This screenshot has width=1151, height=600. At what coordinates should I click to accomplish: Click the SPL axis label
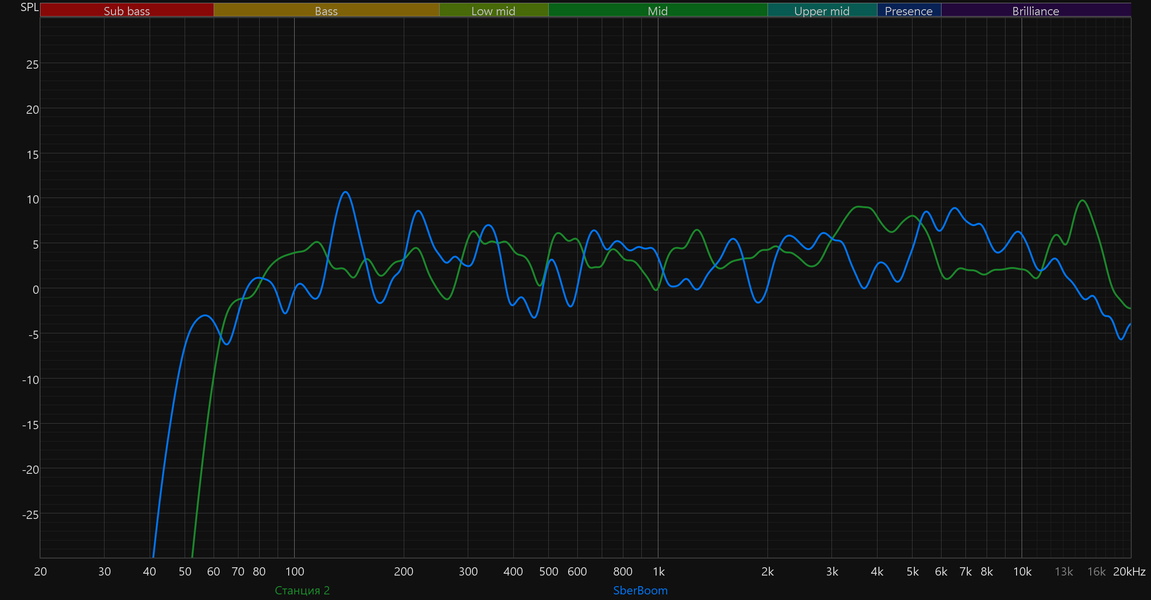(x=29, y=7)
